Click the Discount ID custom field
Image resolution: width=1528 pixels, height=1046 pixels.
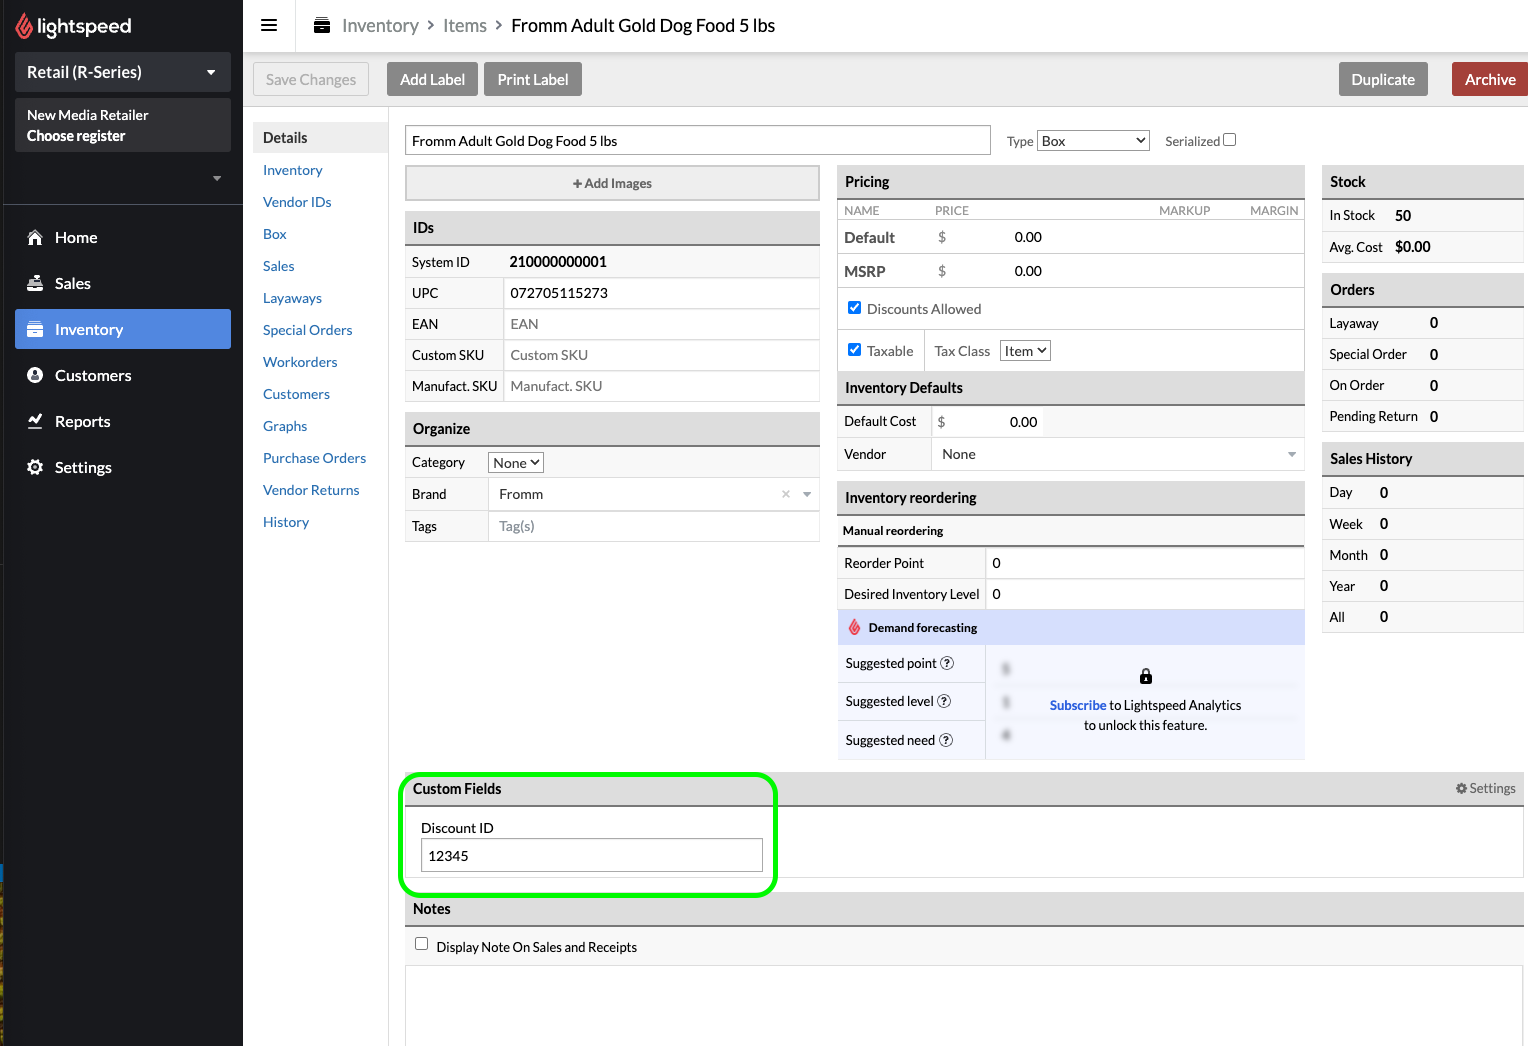[592, 855]
